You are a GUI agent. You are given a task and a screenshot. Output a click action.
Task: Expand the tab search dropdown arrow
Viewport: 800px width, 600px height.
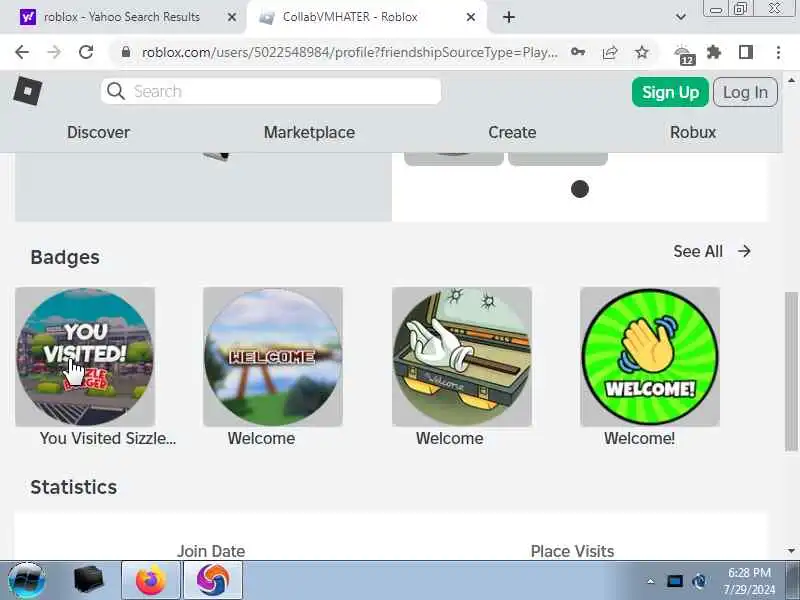point(680,17)
